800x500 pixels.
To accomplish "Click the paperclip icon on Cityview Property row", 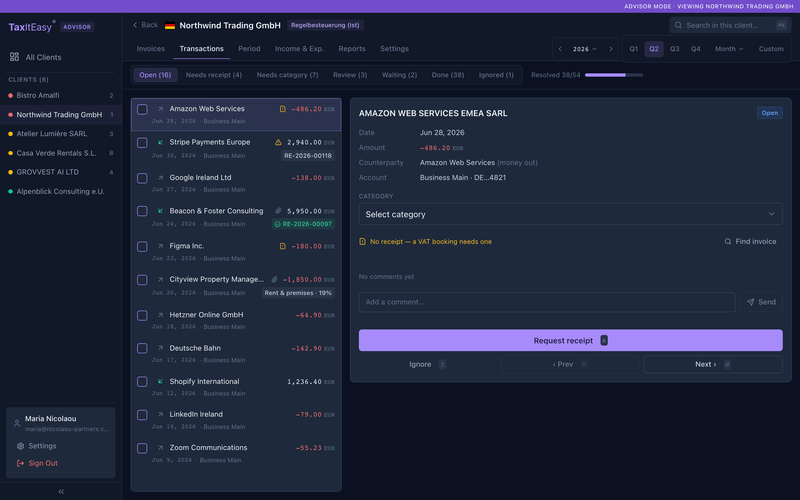I will click(x=274, y=280).
